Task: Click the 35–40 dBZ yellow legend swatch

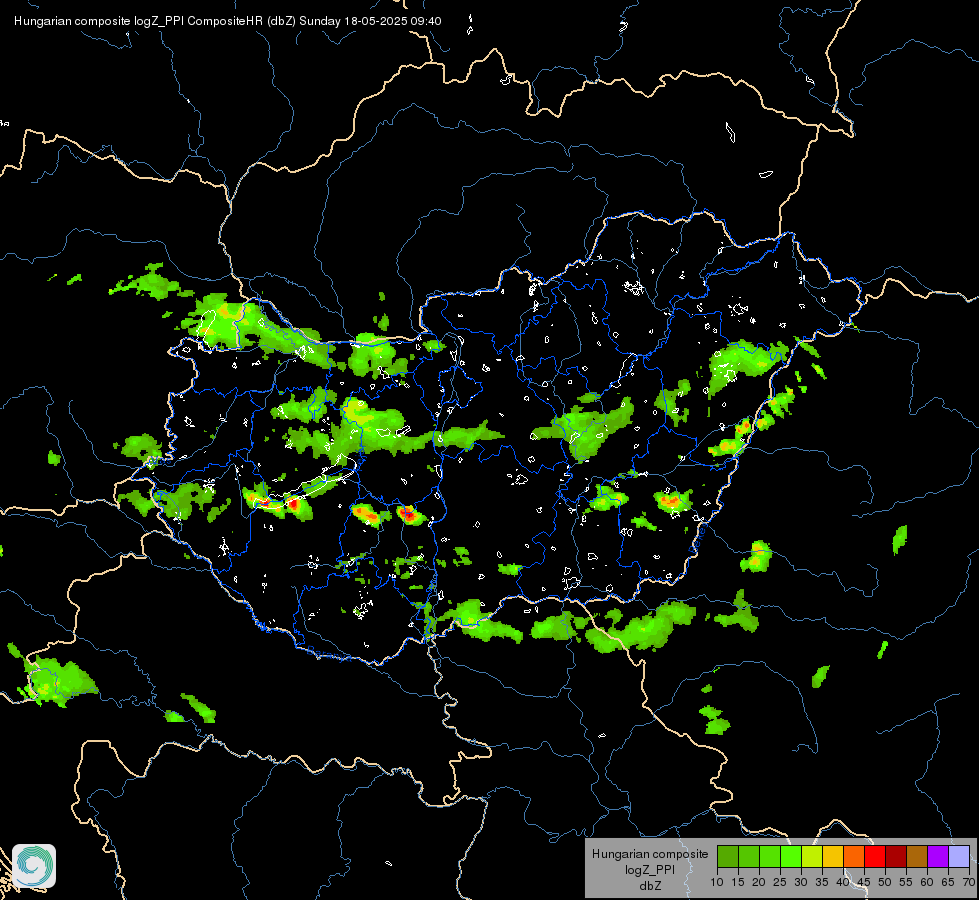Action: (x=833, y=856)
